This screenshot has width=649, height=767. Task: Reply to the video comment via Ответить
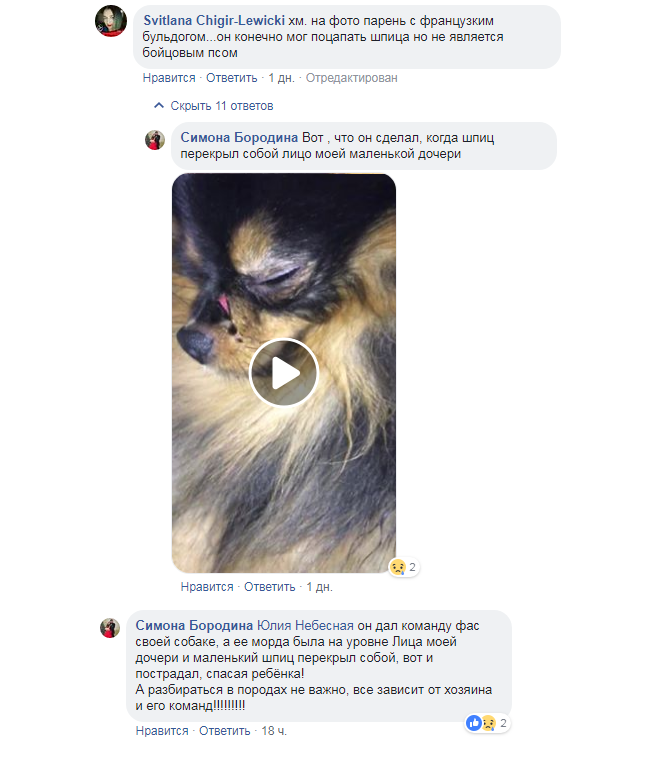(x=269, y=587)
